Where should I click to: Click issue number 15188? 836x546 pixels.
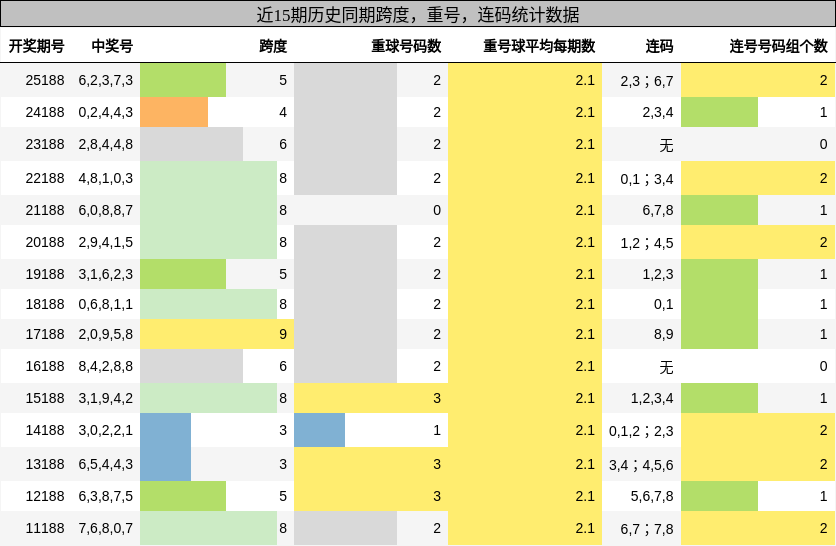pos(45,398)
